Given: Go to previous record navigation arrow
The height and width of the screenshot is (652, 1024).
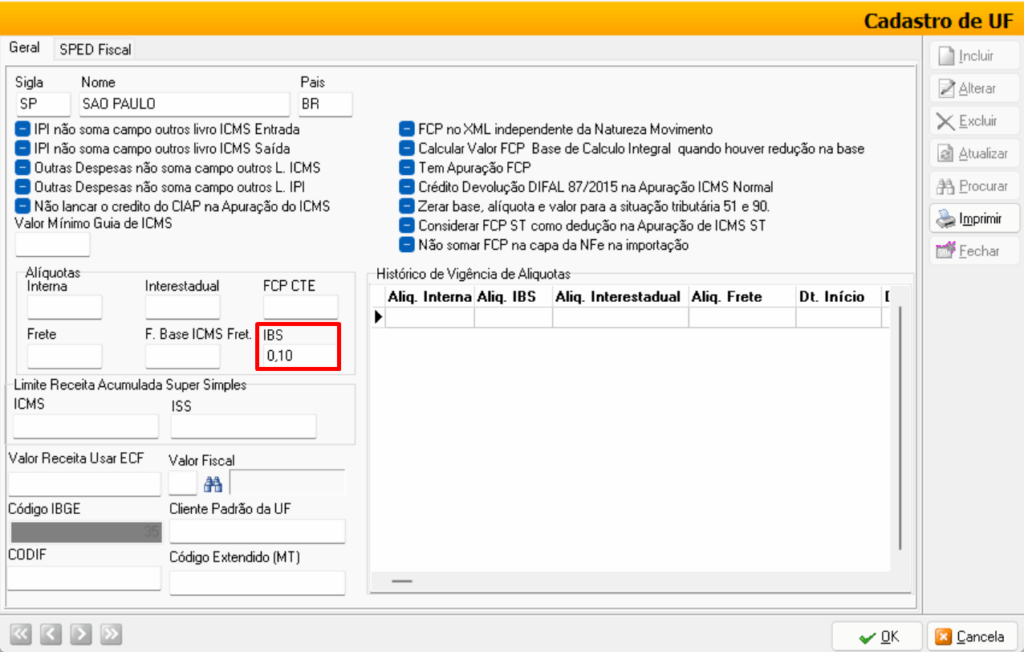Looking at the screenshot, I should pyautogui.click(x=51, y=633).
